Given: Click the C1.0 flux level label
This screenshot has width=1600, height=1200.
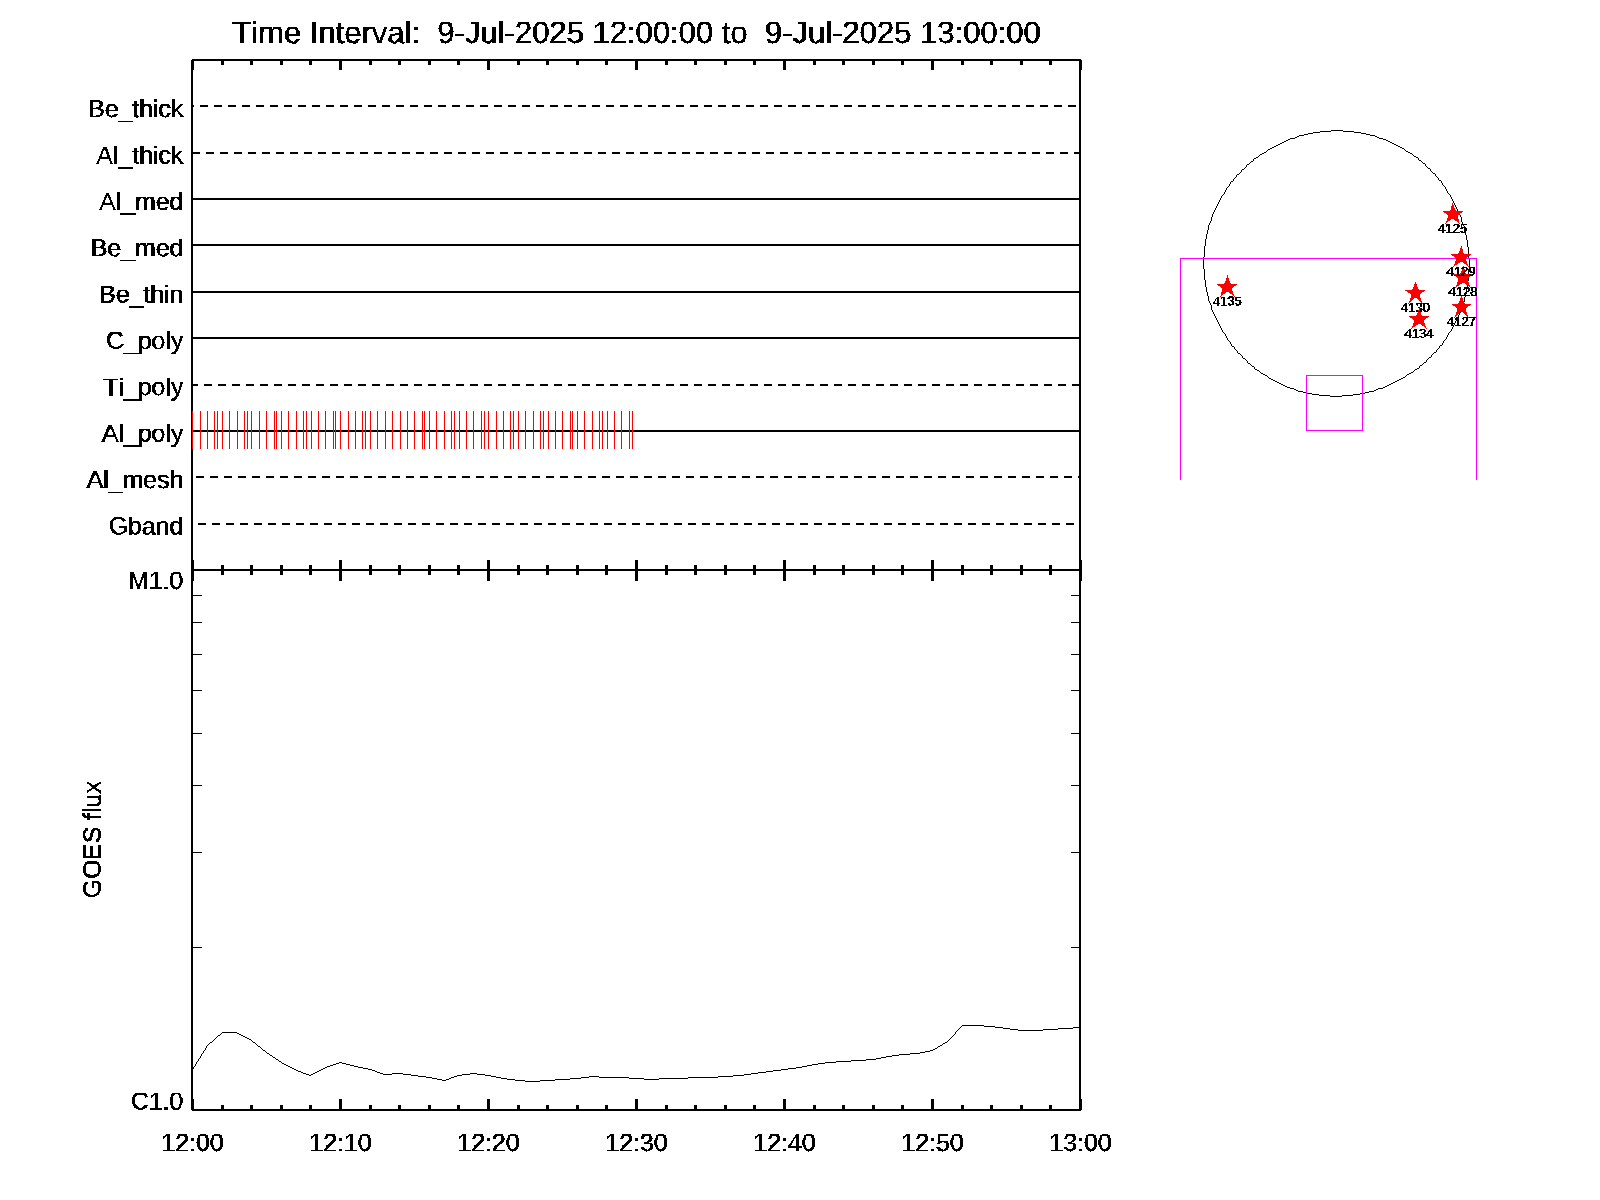Looking at the screenshot, I should point(157,1101).
